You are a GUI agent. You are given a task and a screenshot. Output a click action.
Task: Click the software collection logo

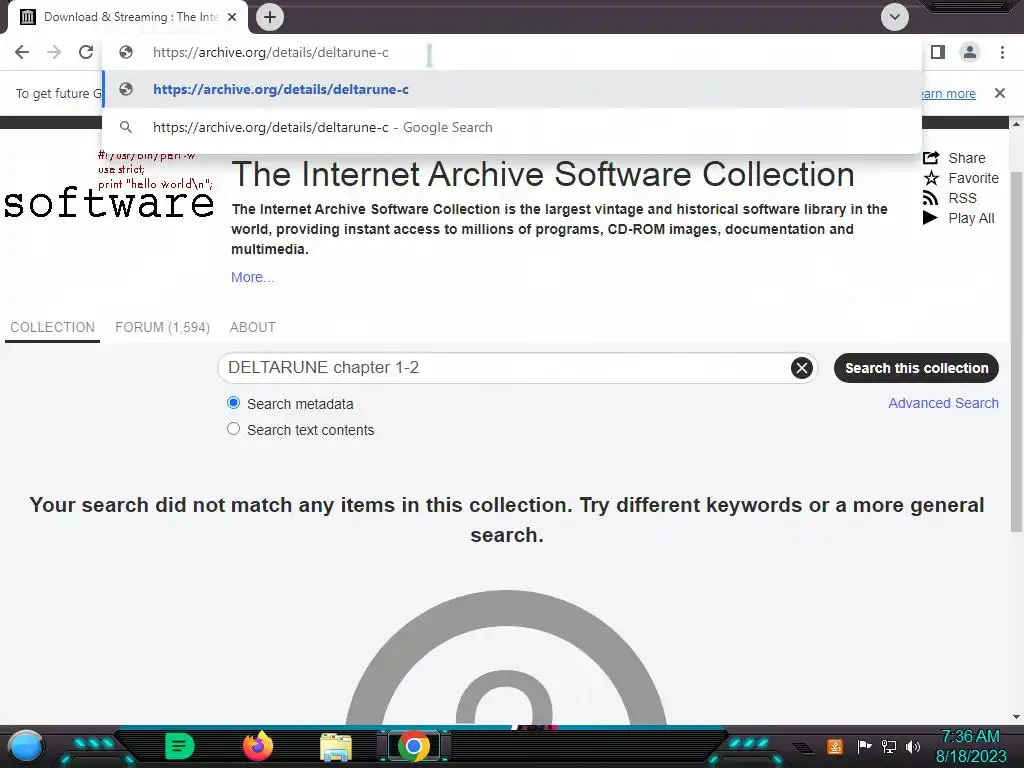[109, 186]
